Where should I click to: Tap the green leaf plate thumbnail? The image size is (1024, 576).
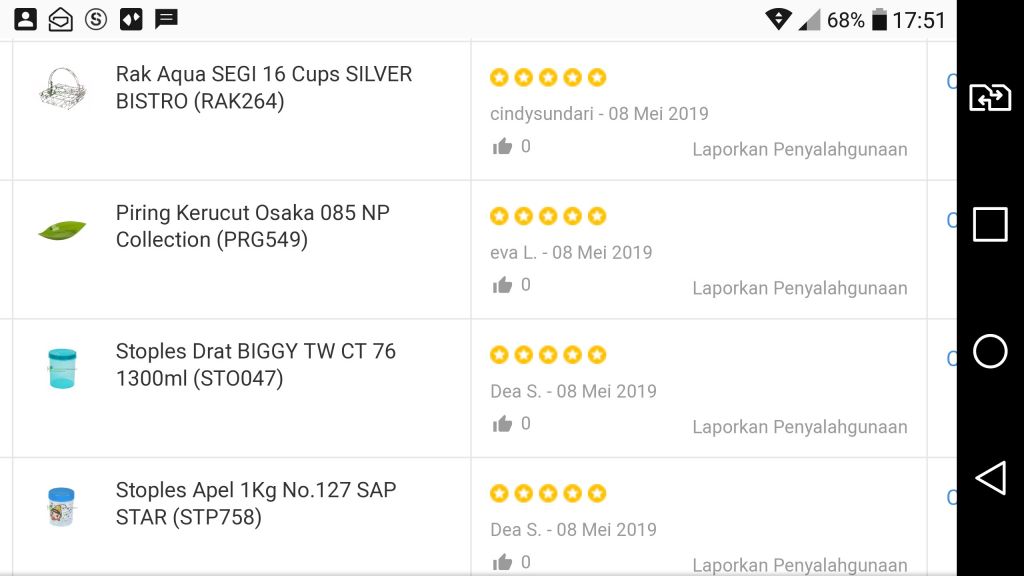(62, 229)
